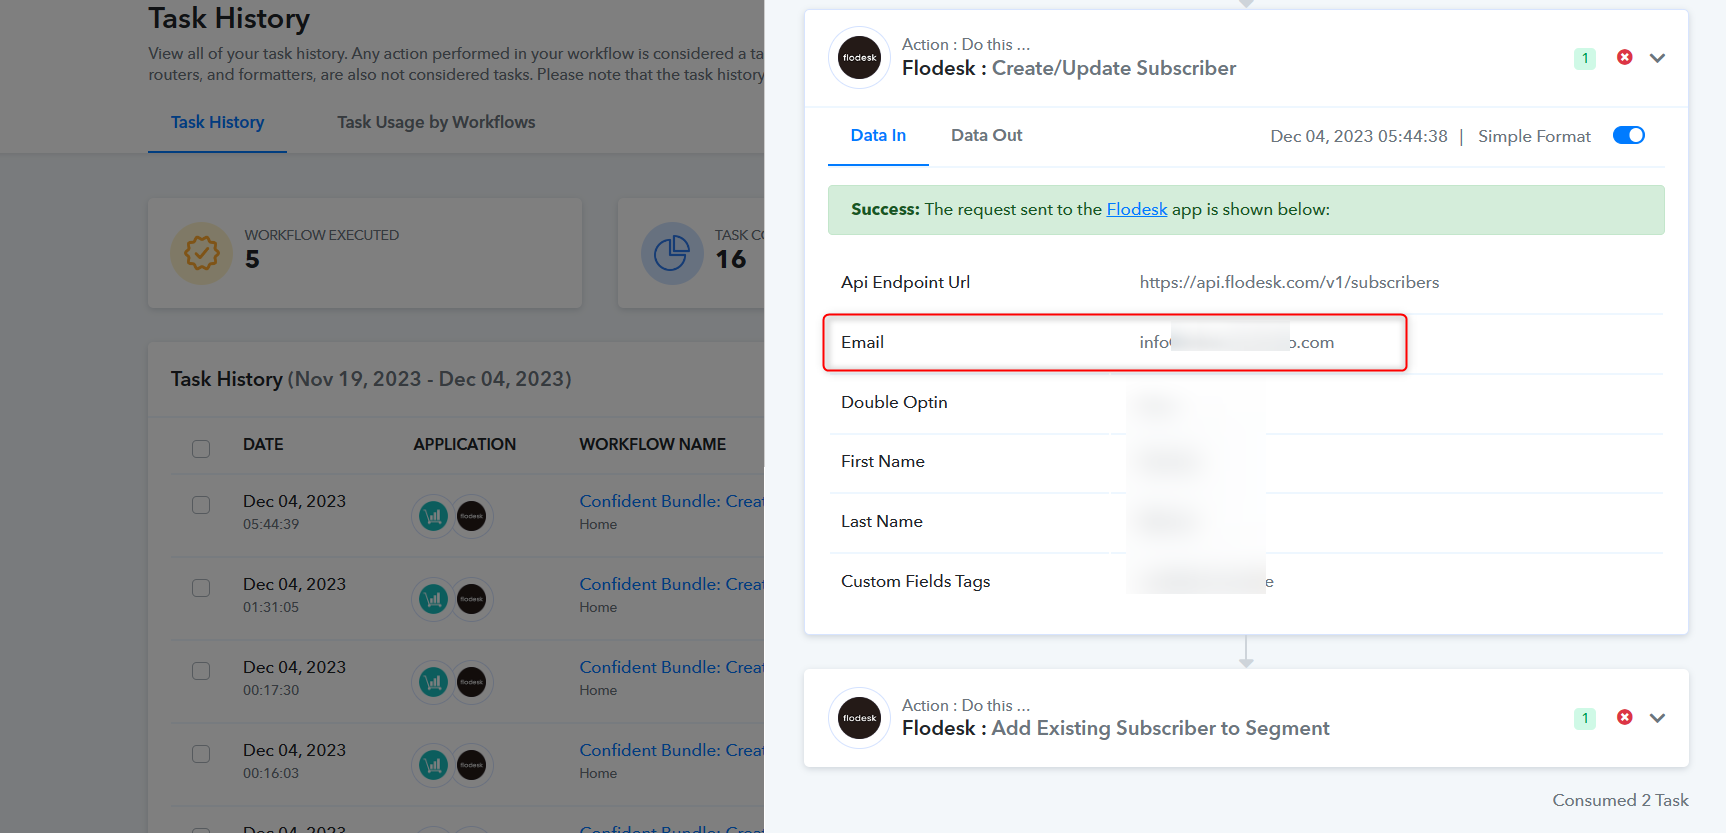Check the select-all box in table header
1726x833 pixels.
coord(201,449)
